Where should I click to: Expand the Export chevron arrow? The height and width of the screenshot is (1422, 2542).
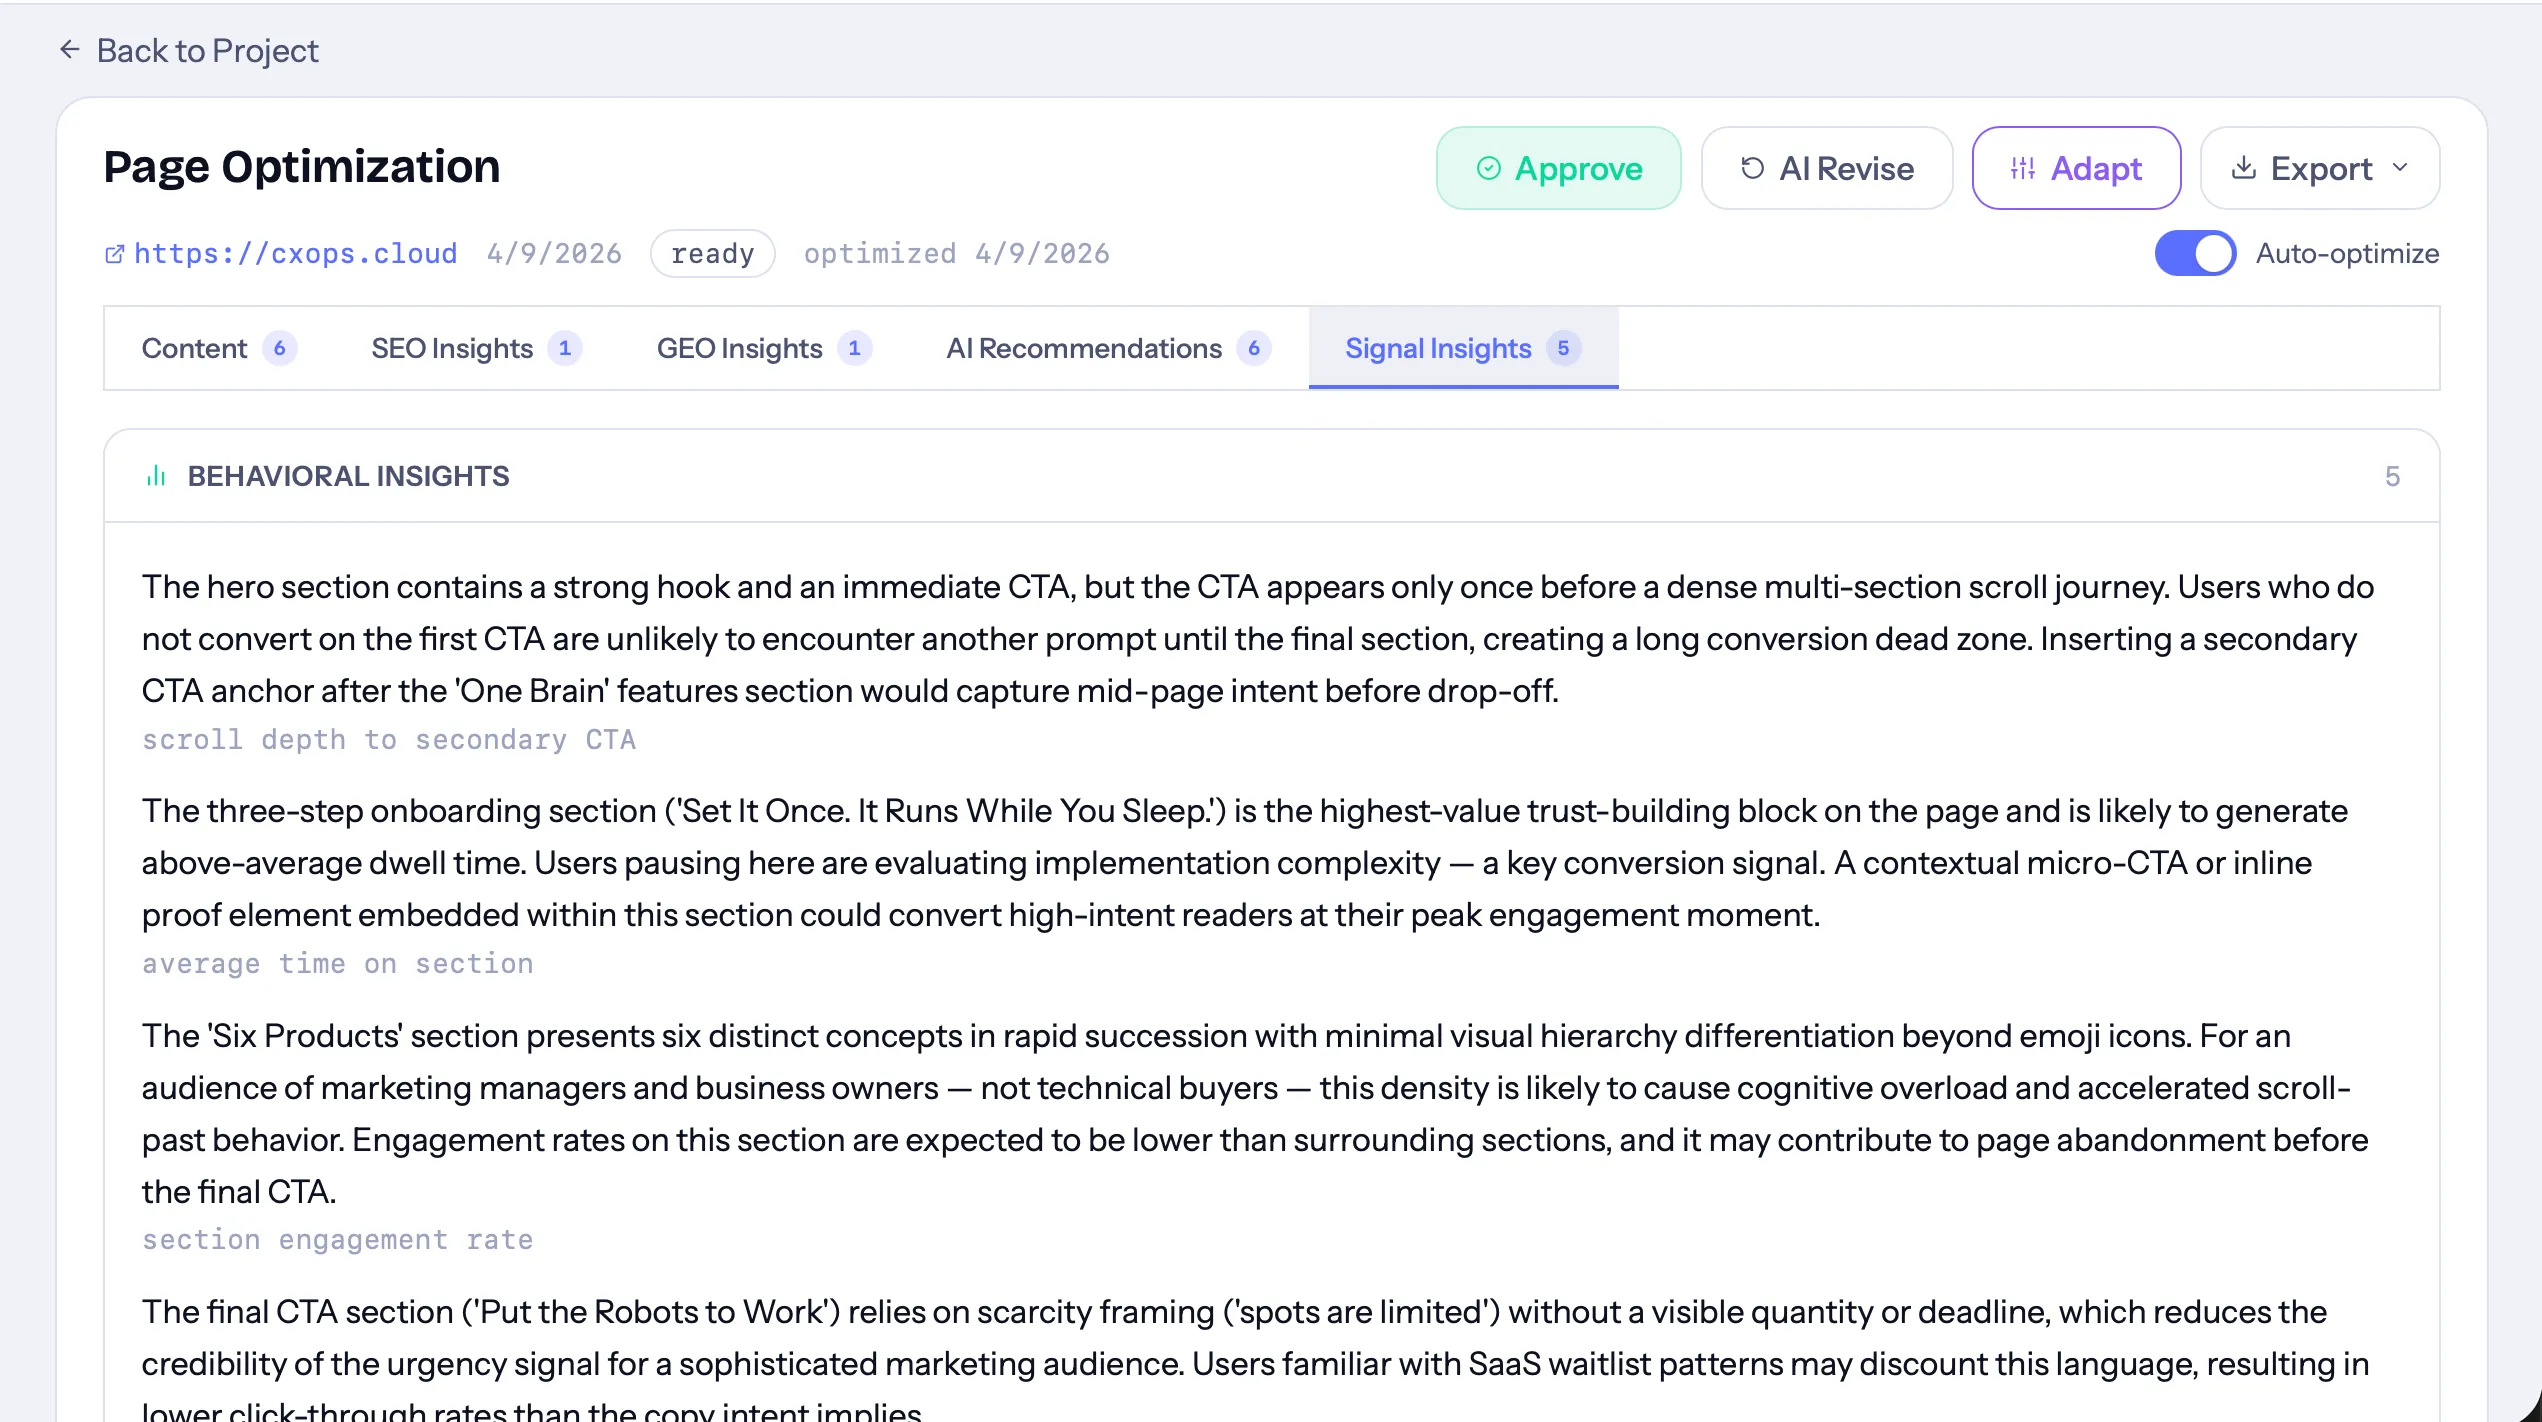[x=2400, y=168]
